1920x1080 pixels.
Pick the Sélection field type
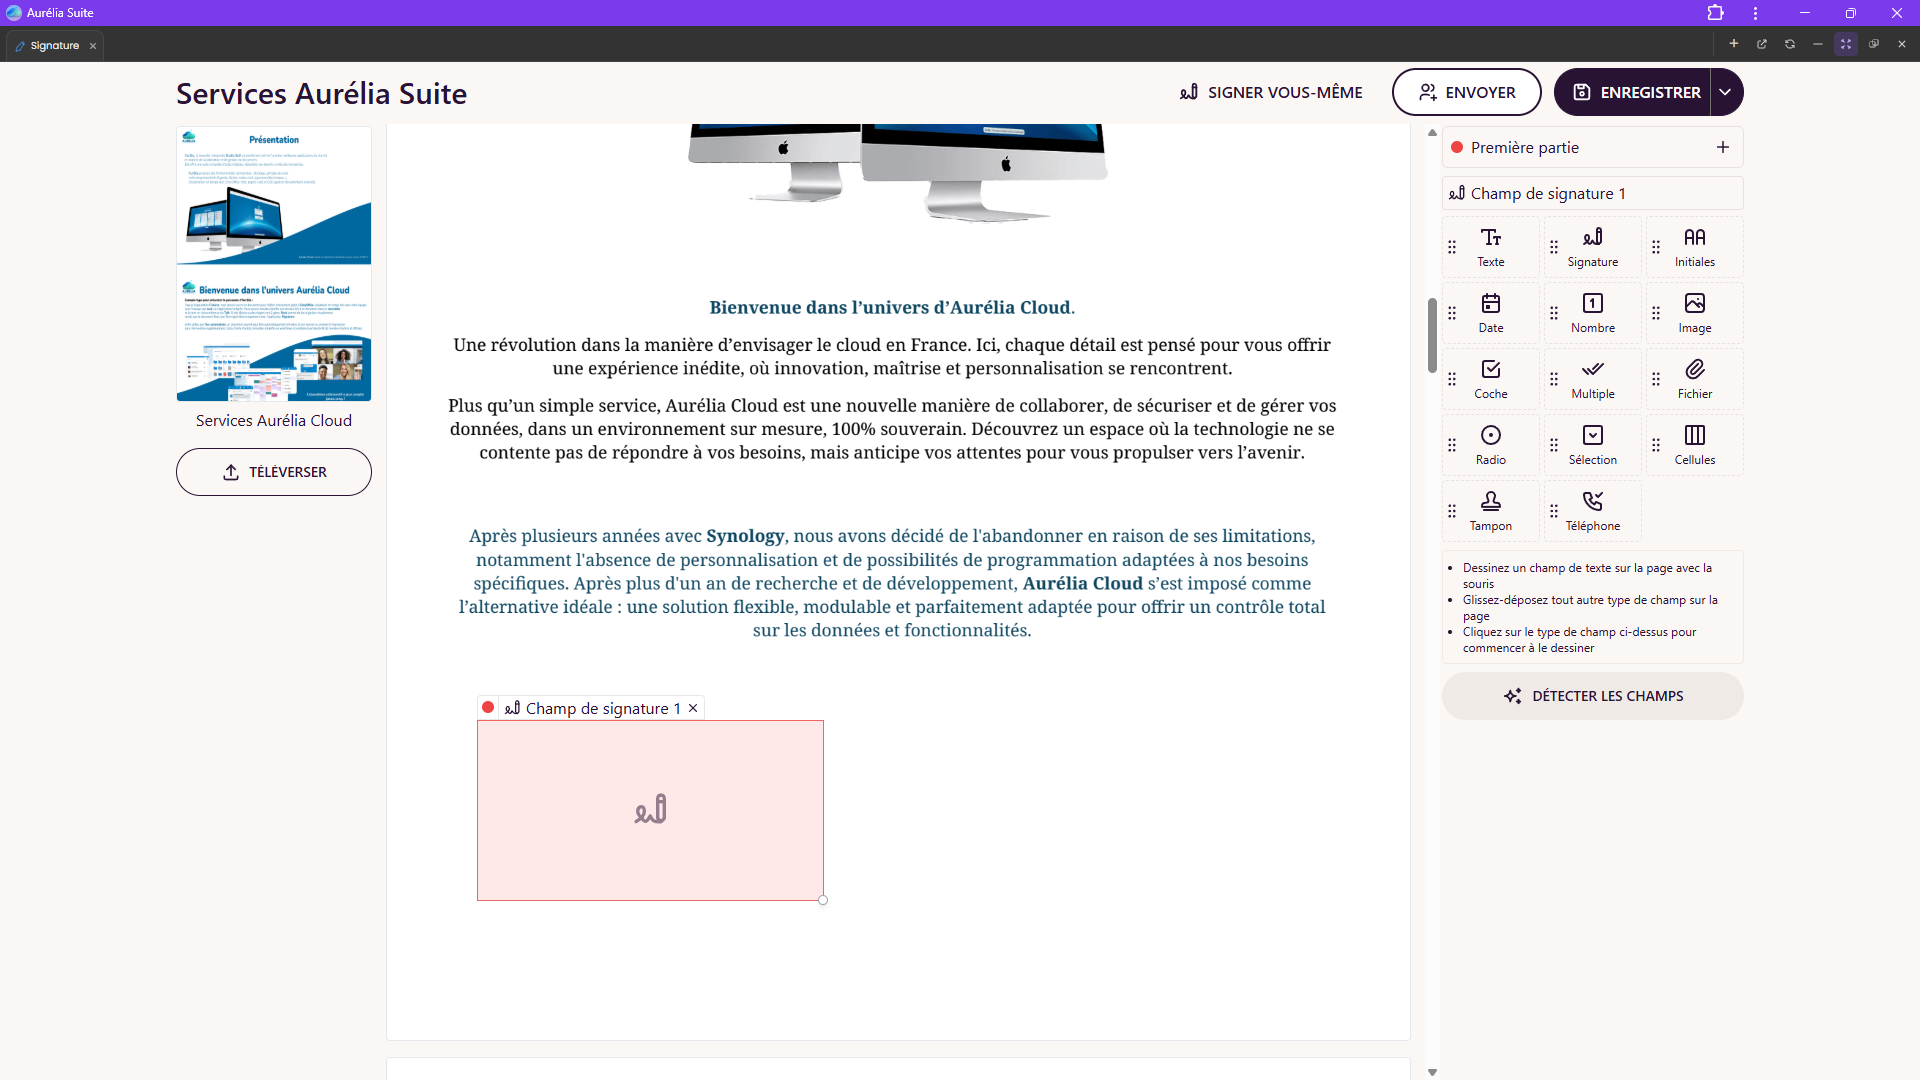[1593, 445]
